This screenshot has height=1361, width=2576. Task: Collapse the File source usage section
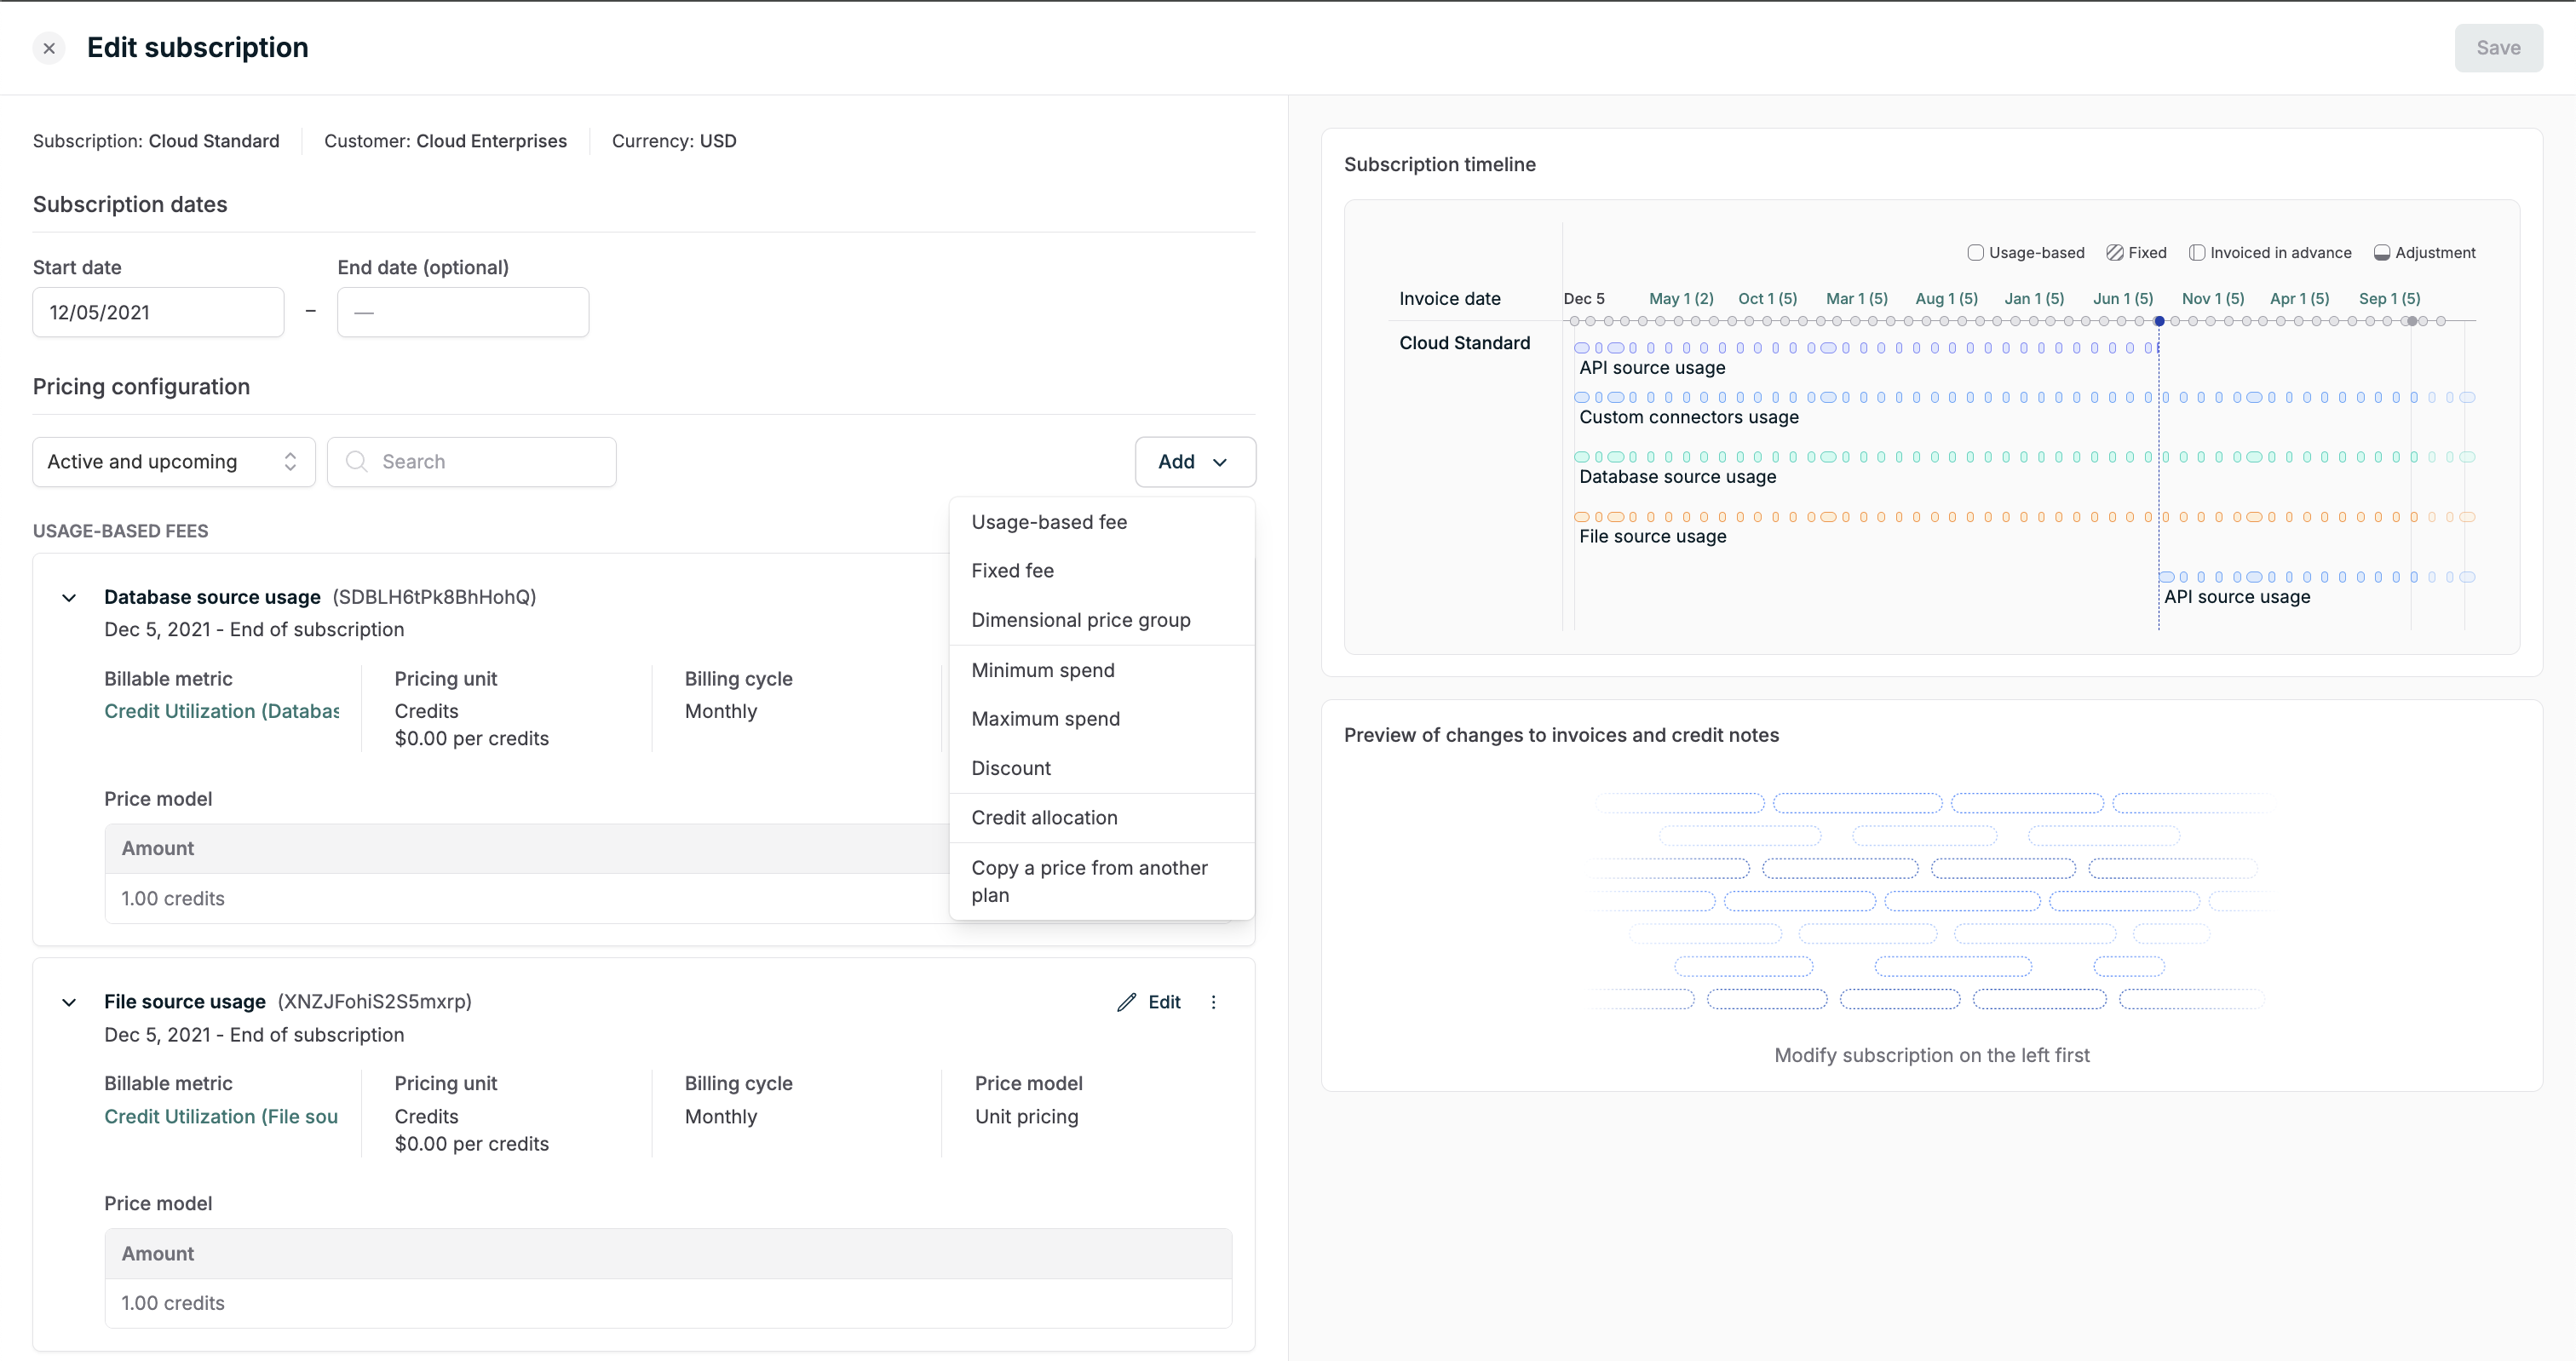pyautogui.click(x=69, y=1002)
